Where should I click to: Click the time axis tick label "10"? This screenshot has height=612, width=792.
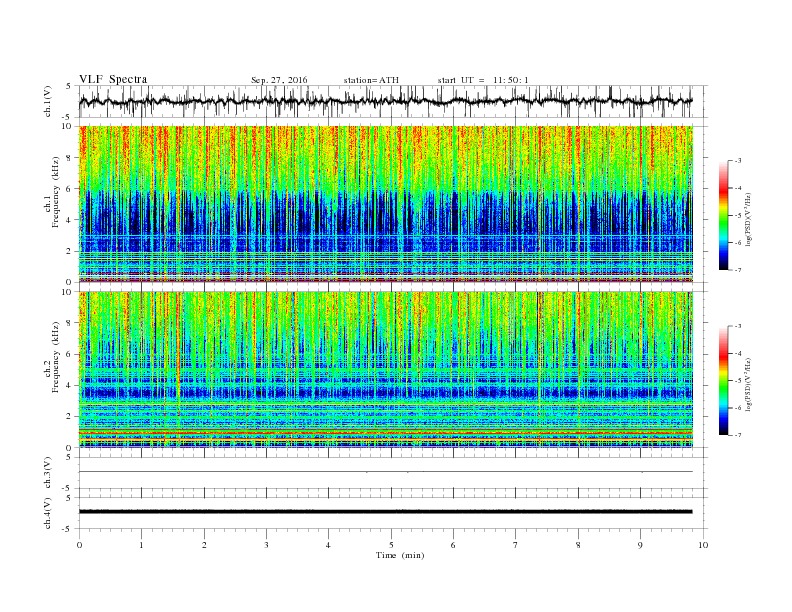point(703,545)
